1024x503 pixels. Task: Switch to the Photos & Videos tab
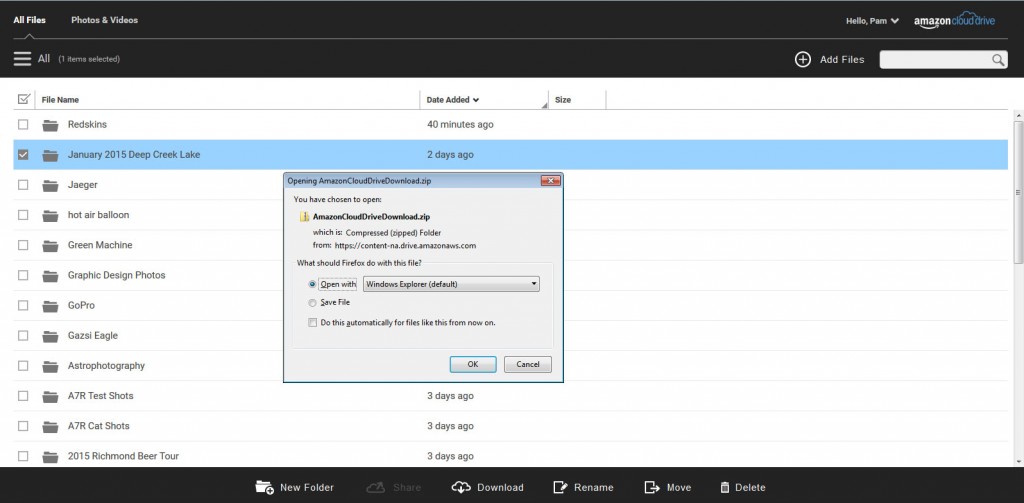(104, 20)
